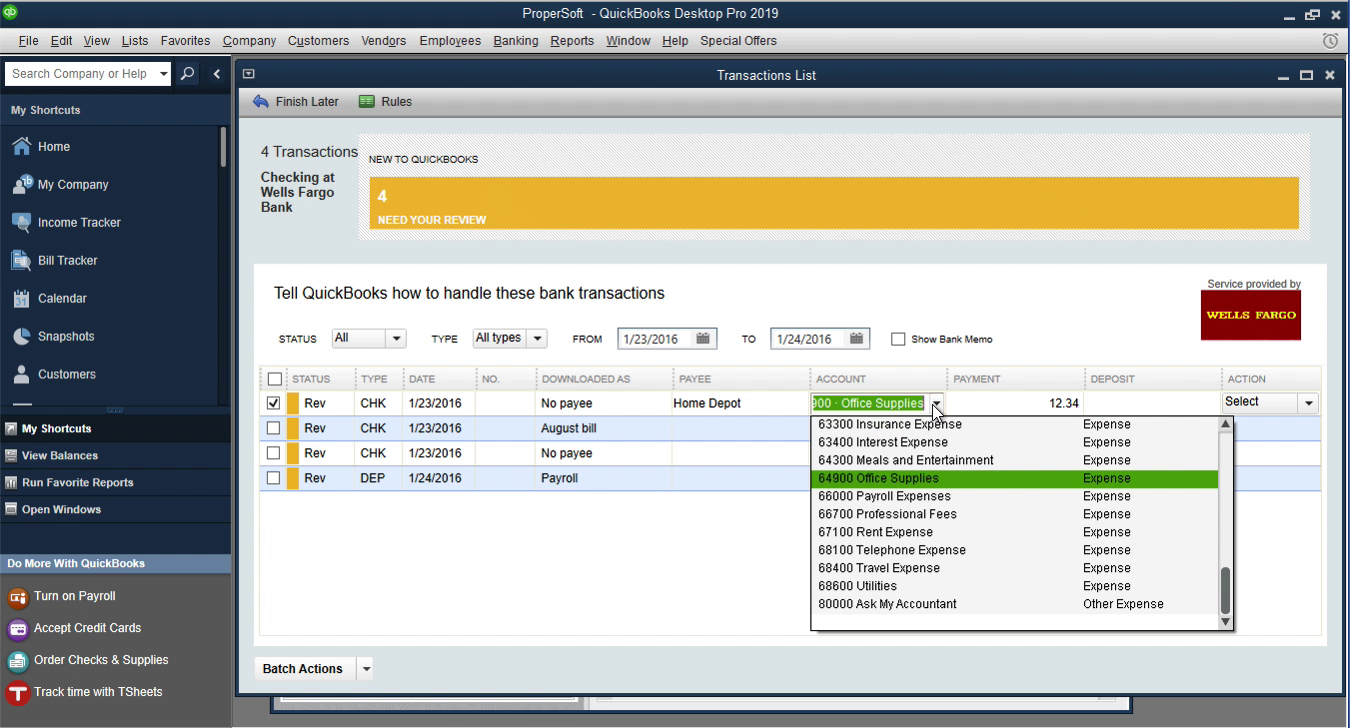Click the Batch Actions button

coord(303,669)
